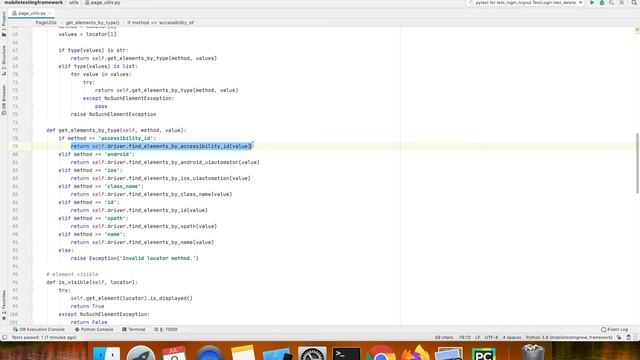The height and width of the screenshot is (360, 640).
Task: Open the Terminal tool window
Action: pos(133,329)
